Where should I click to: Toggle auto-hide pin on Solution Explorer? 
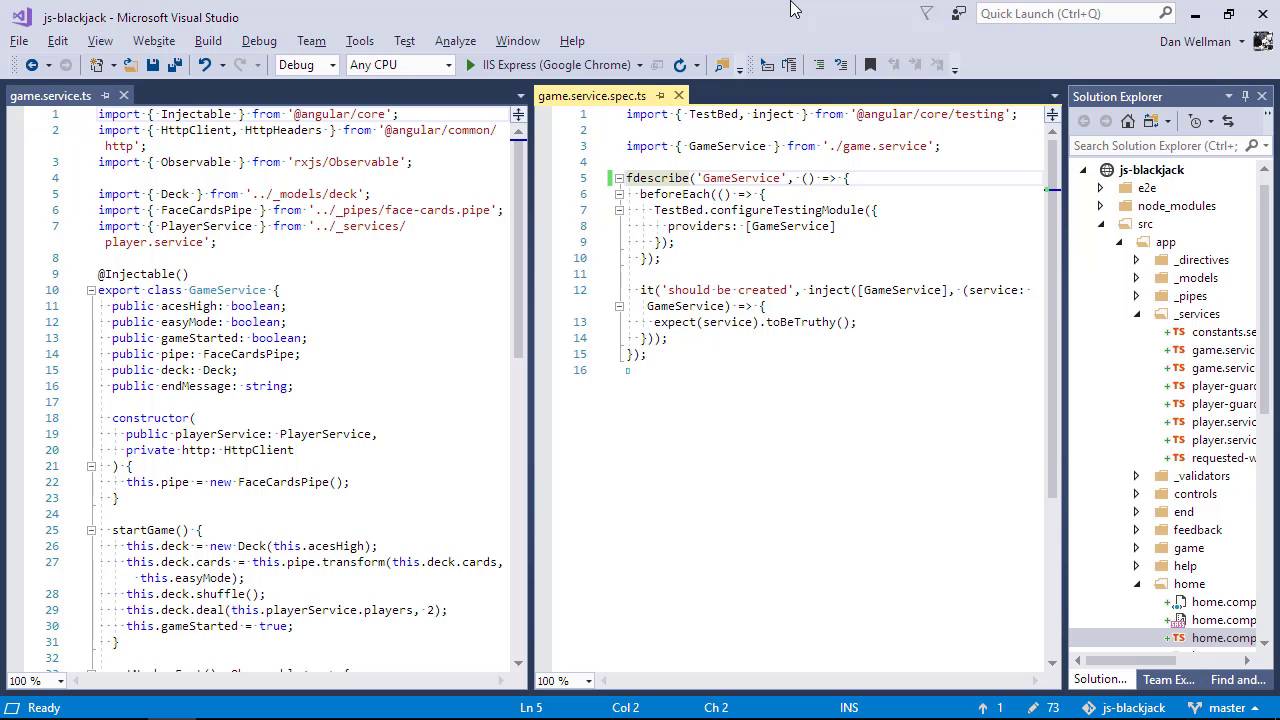pos(1245,96)
